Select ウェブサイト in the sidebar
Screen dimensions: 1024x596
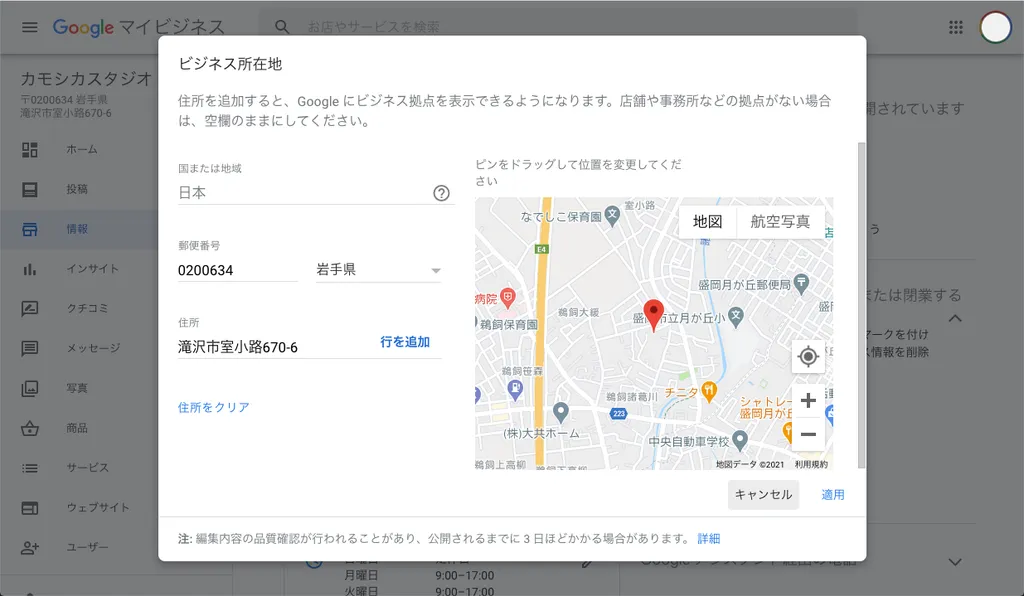(97, 508)
